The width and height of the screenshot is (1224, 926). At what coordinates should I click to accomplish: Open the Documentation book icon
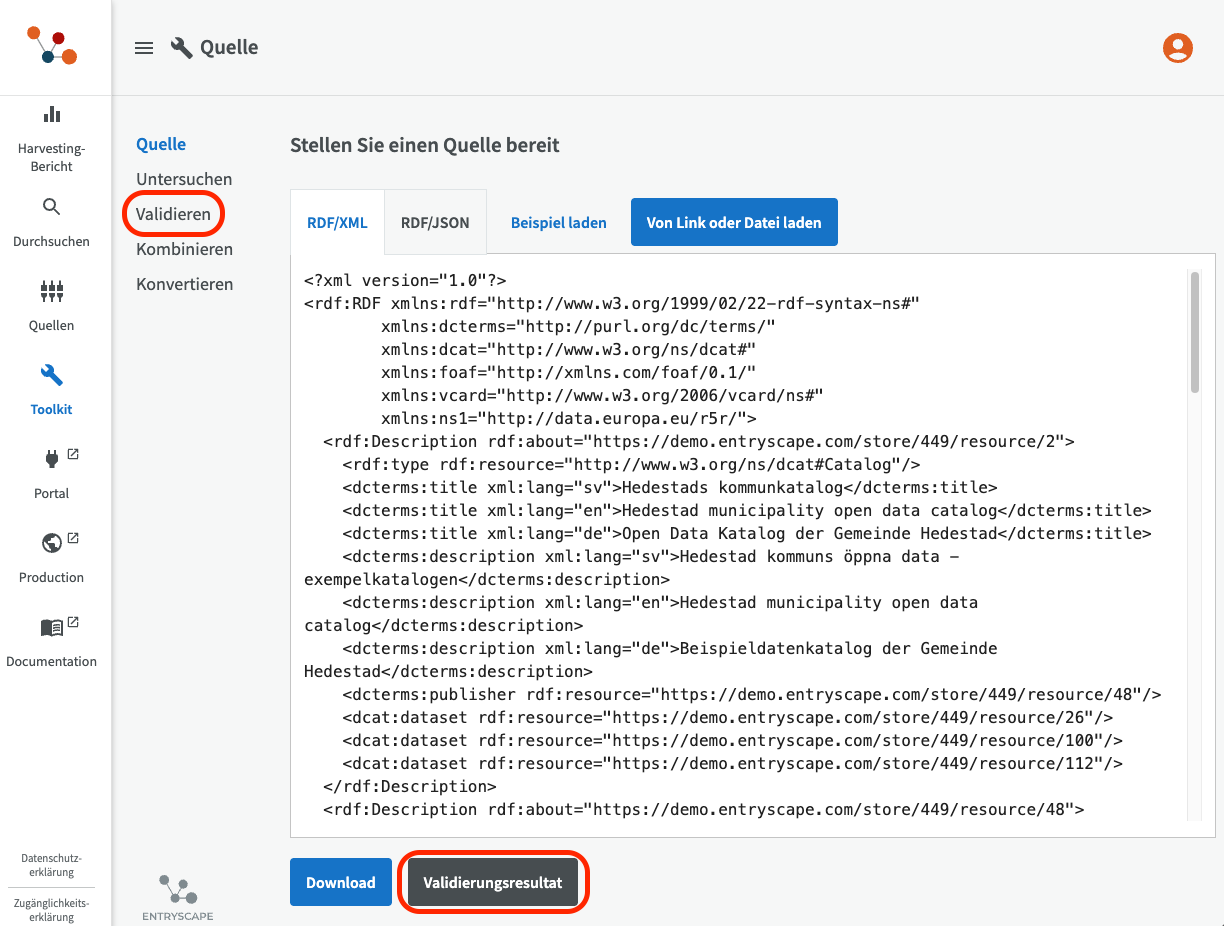coord(51,627)
